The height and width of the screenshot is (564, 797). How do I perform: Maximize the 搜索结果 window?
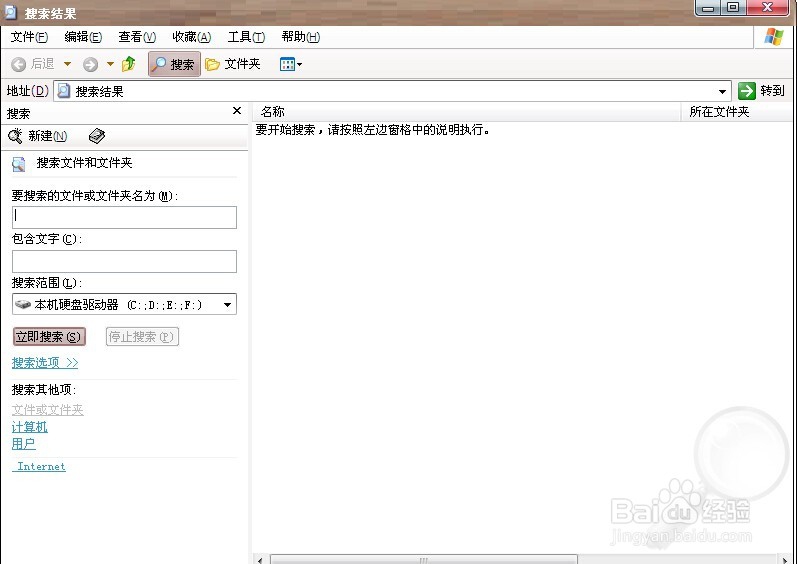733,8
